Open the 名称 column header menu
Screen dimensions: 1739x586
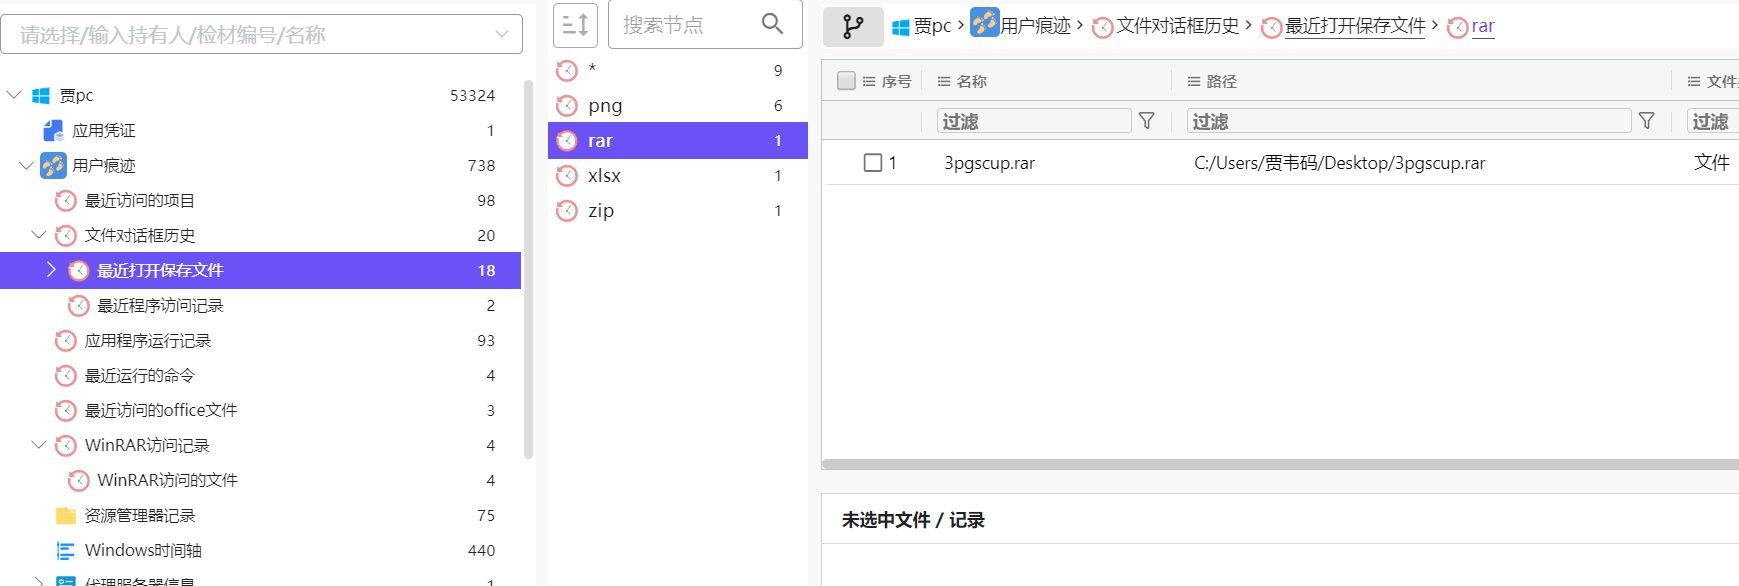pos(943,81)
